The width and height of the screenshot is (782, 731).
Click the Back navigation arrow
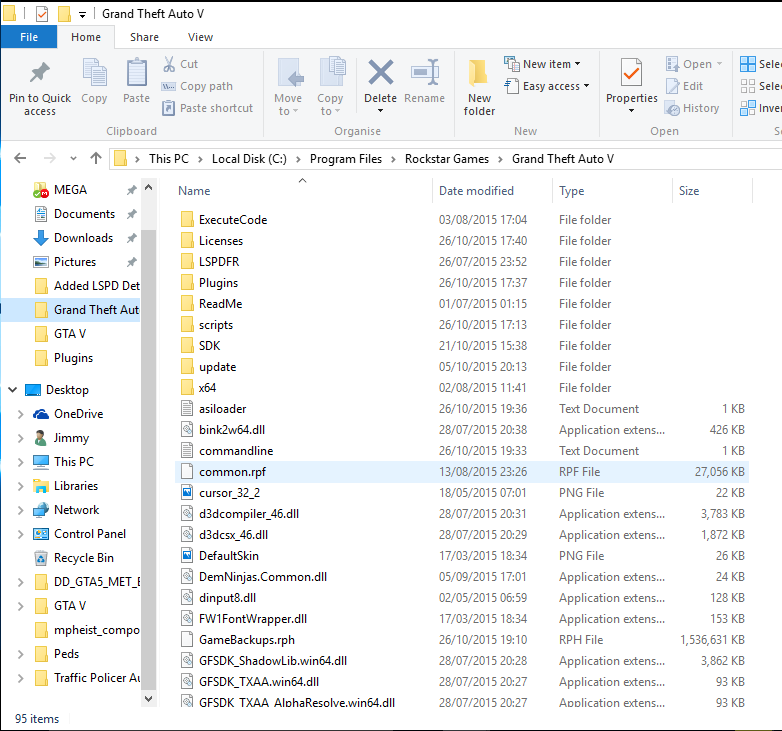(20, 159)
